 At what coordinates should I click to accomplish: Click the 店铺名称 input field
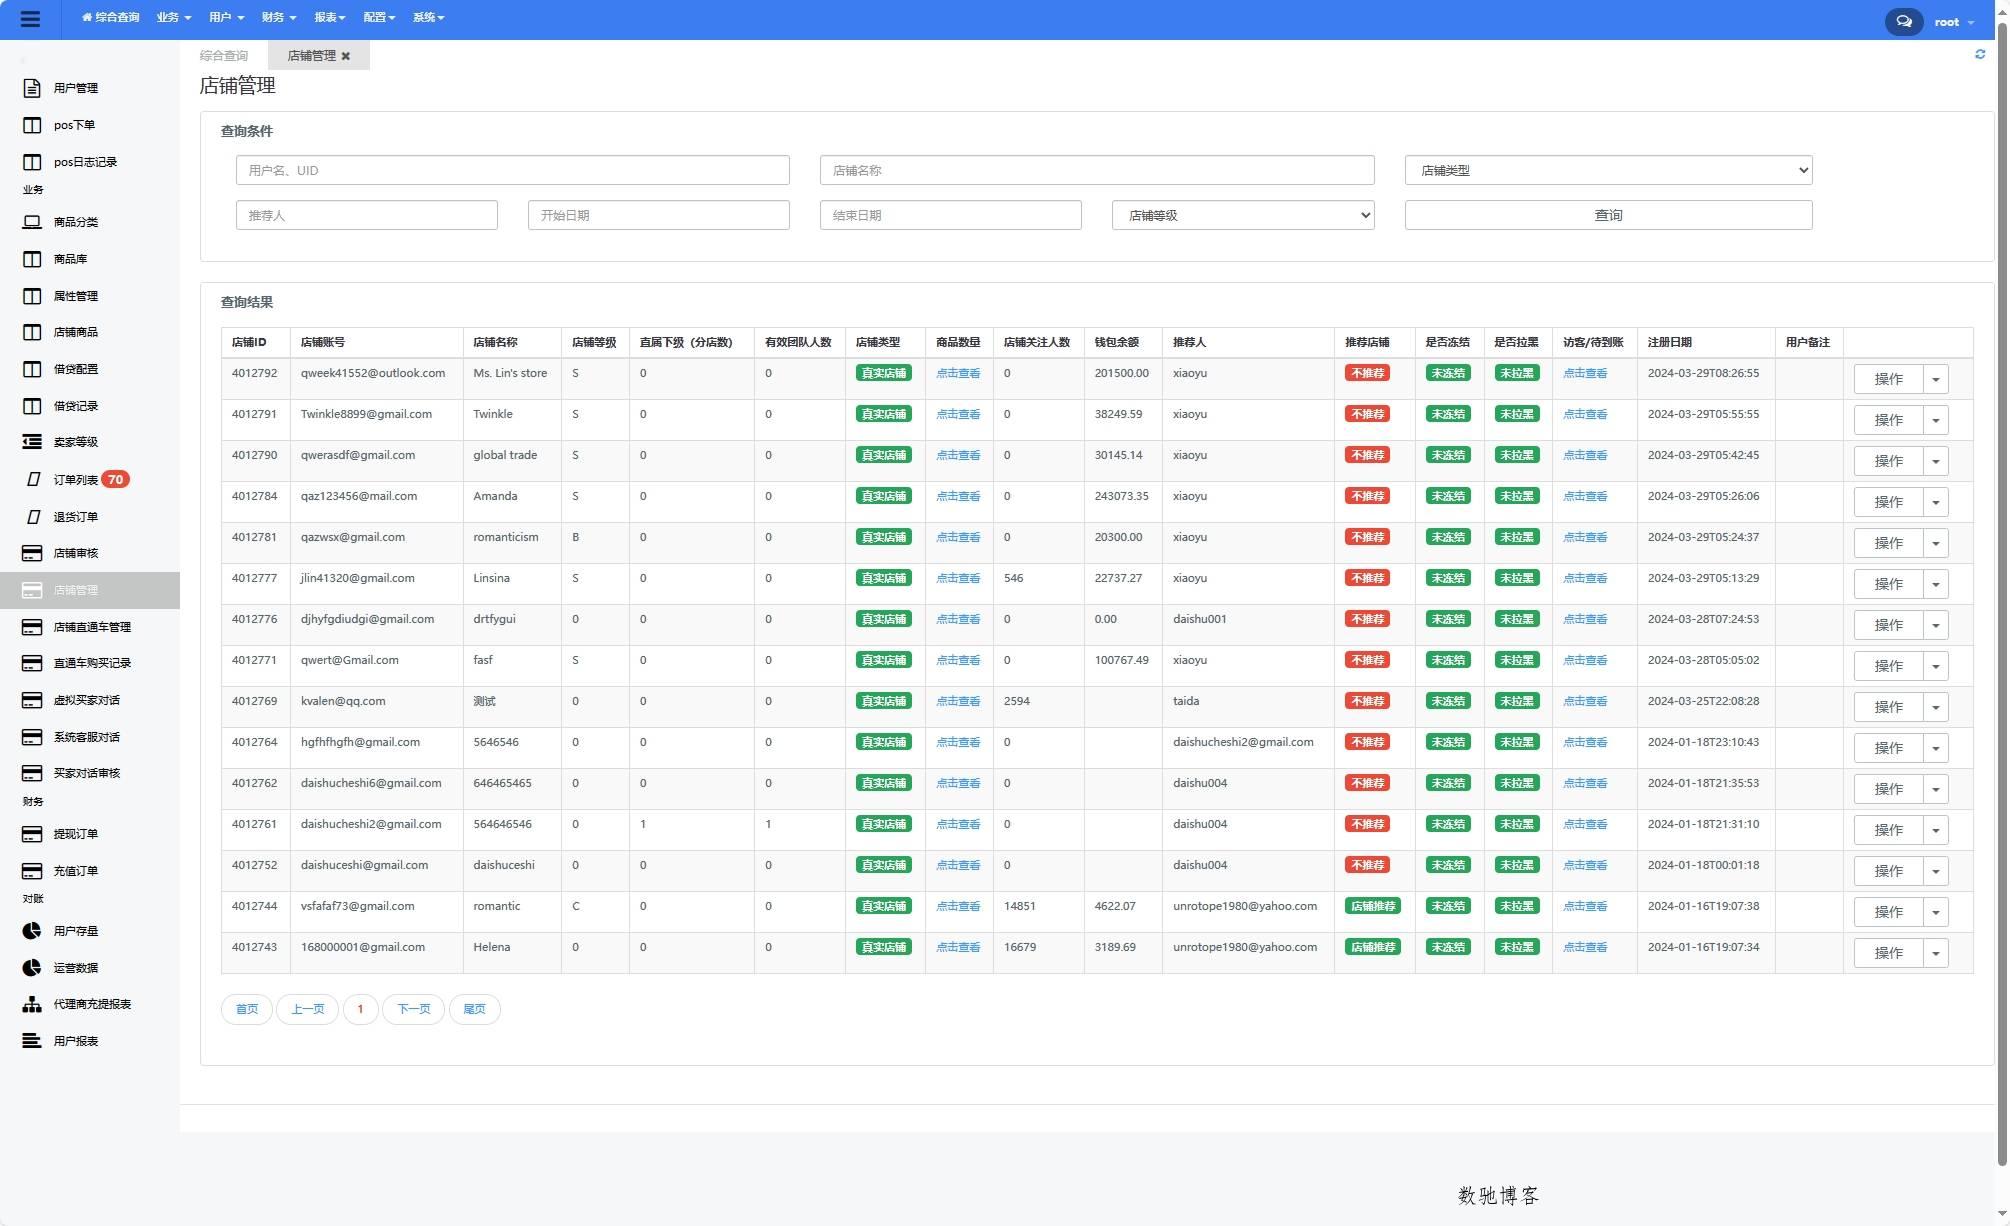(1097, 170)
